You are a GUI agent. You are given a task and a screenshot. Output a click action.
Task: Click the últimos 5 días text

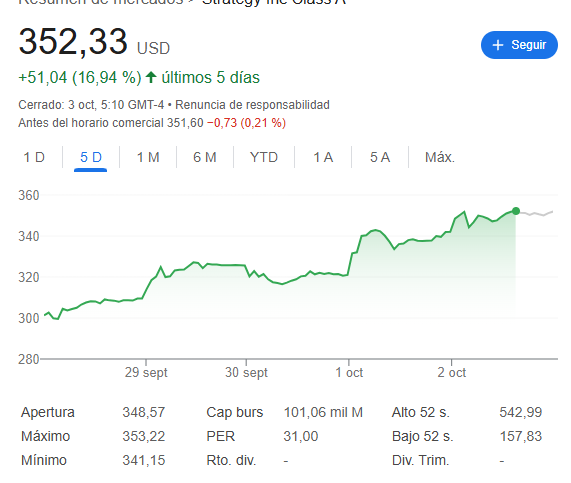point(210,78)
